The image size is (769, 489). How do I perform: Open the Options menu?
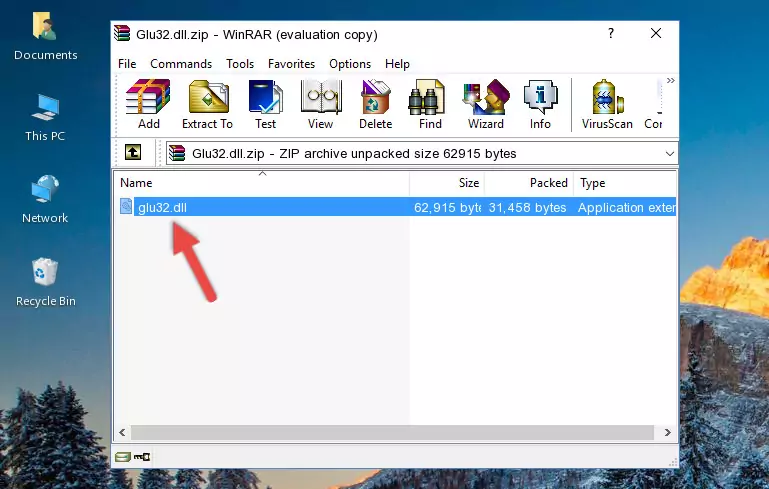[350, 64]
